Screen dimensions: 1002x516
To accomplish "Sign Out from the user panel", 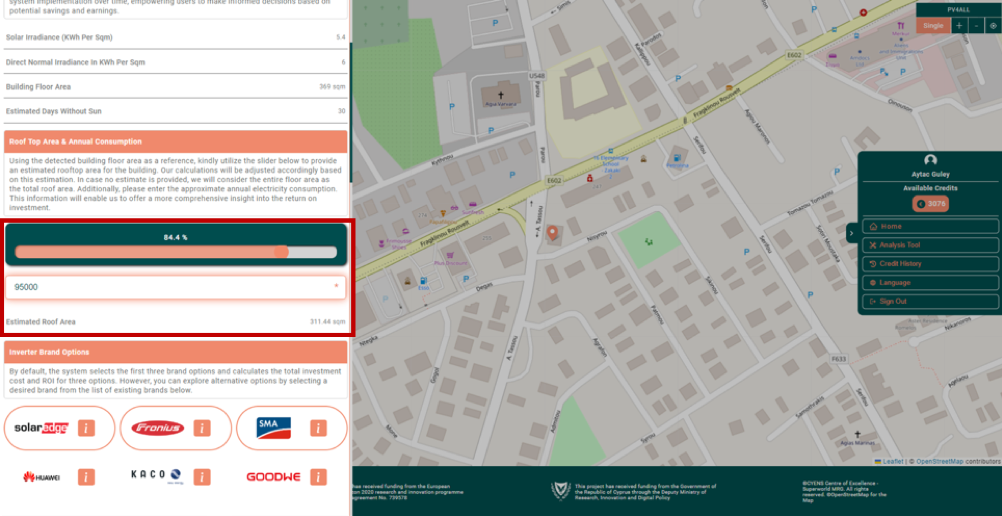I will tap(930, 301).
